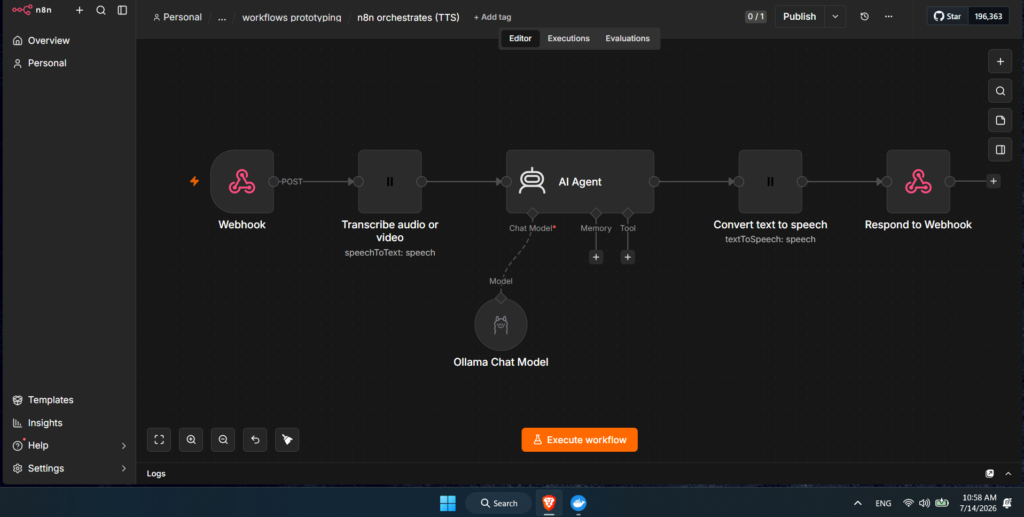Click the Personal breadcrumb at top
1024x517 pixels.
tap(177, 17)
